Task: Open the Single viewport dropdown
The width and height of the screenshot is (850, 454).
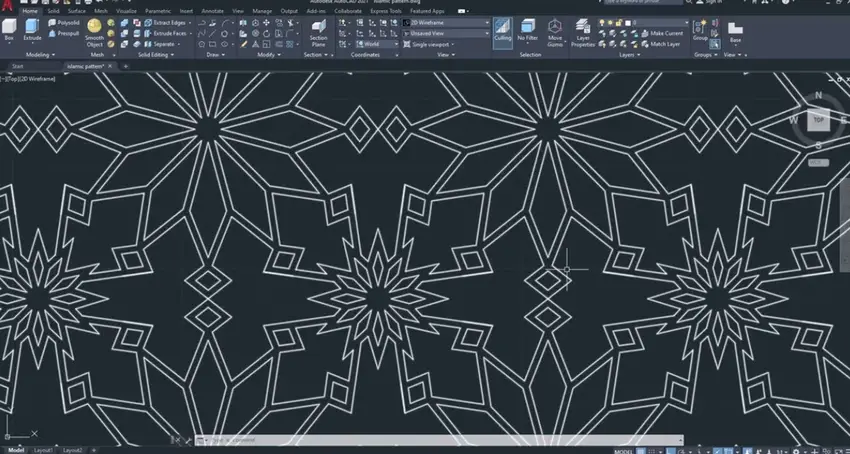Action: coord(429,44)
